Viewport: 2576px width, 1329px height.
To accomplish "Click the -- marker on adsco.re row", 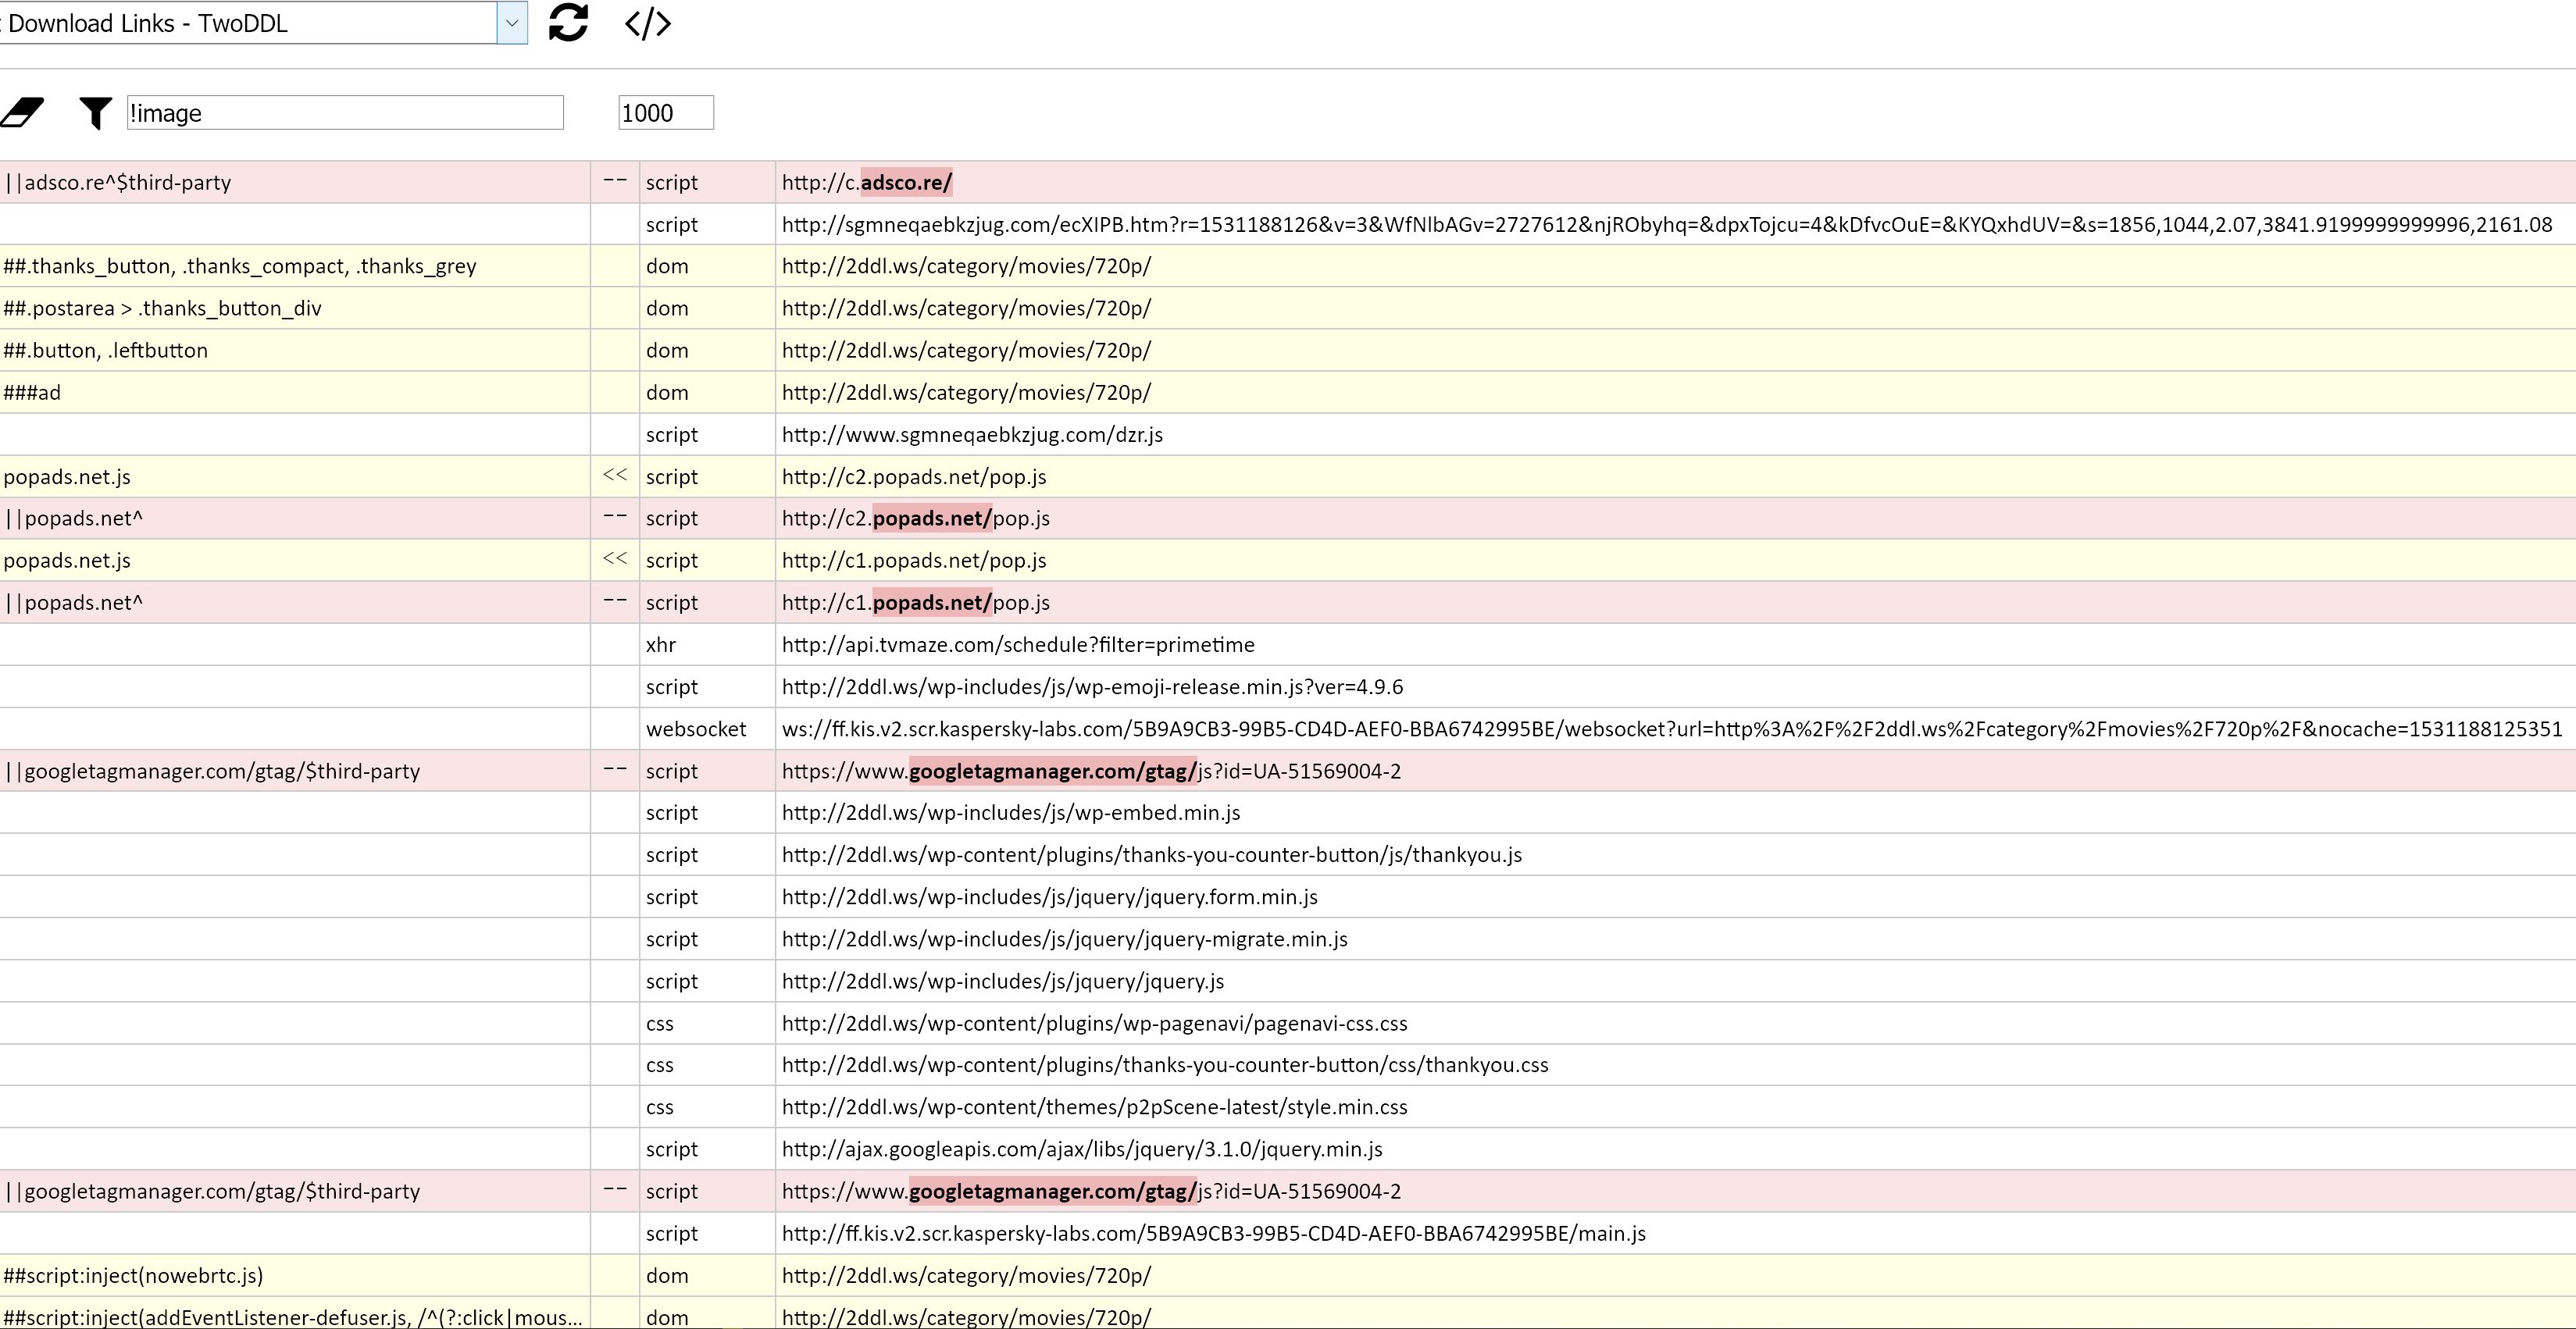I will [x=615, y=181].
